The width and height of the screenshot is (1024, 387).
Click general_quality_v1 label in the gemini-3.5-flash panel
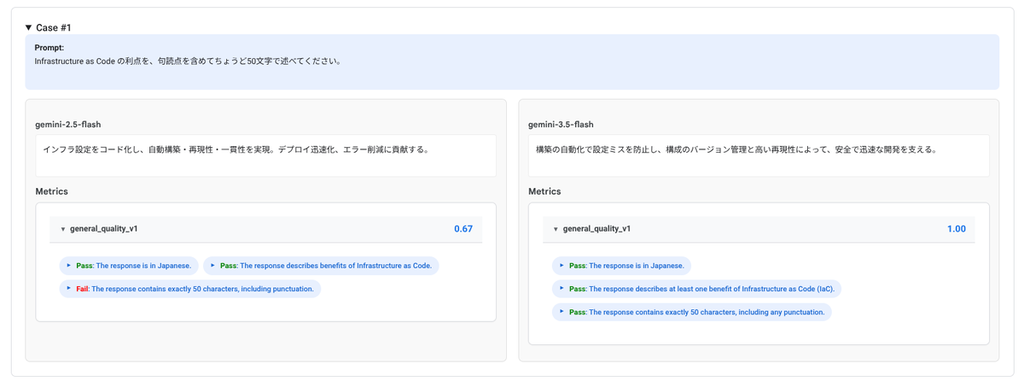[x=596, y=229]
